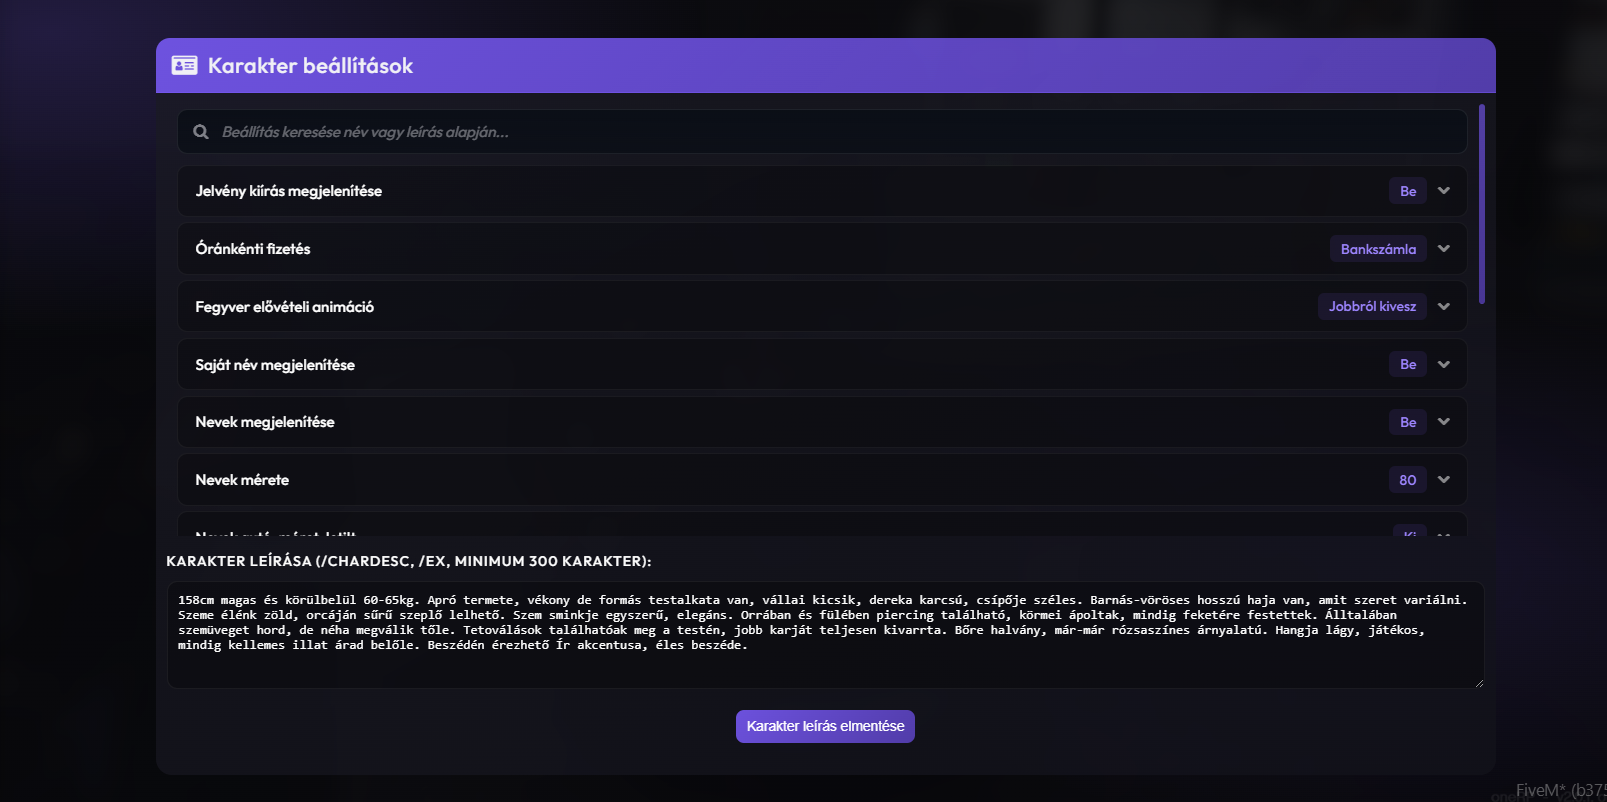Image resolution: width=1607 pixels, height=802 pixels.
Task: Expand Fegyver elővételi animáció chevron
Action: (x=1444, y=307)
